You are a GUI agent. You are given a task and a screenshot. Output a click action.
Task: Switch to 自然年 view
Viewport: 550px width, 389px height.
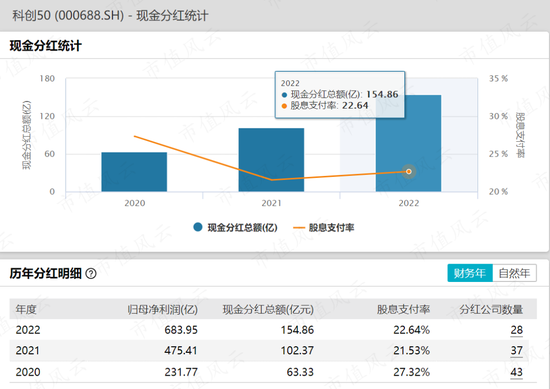514,273
